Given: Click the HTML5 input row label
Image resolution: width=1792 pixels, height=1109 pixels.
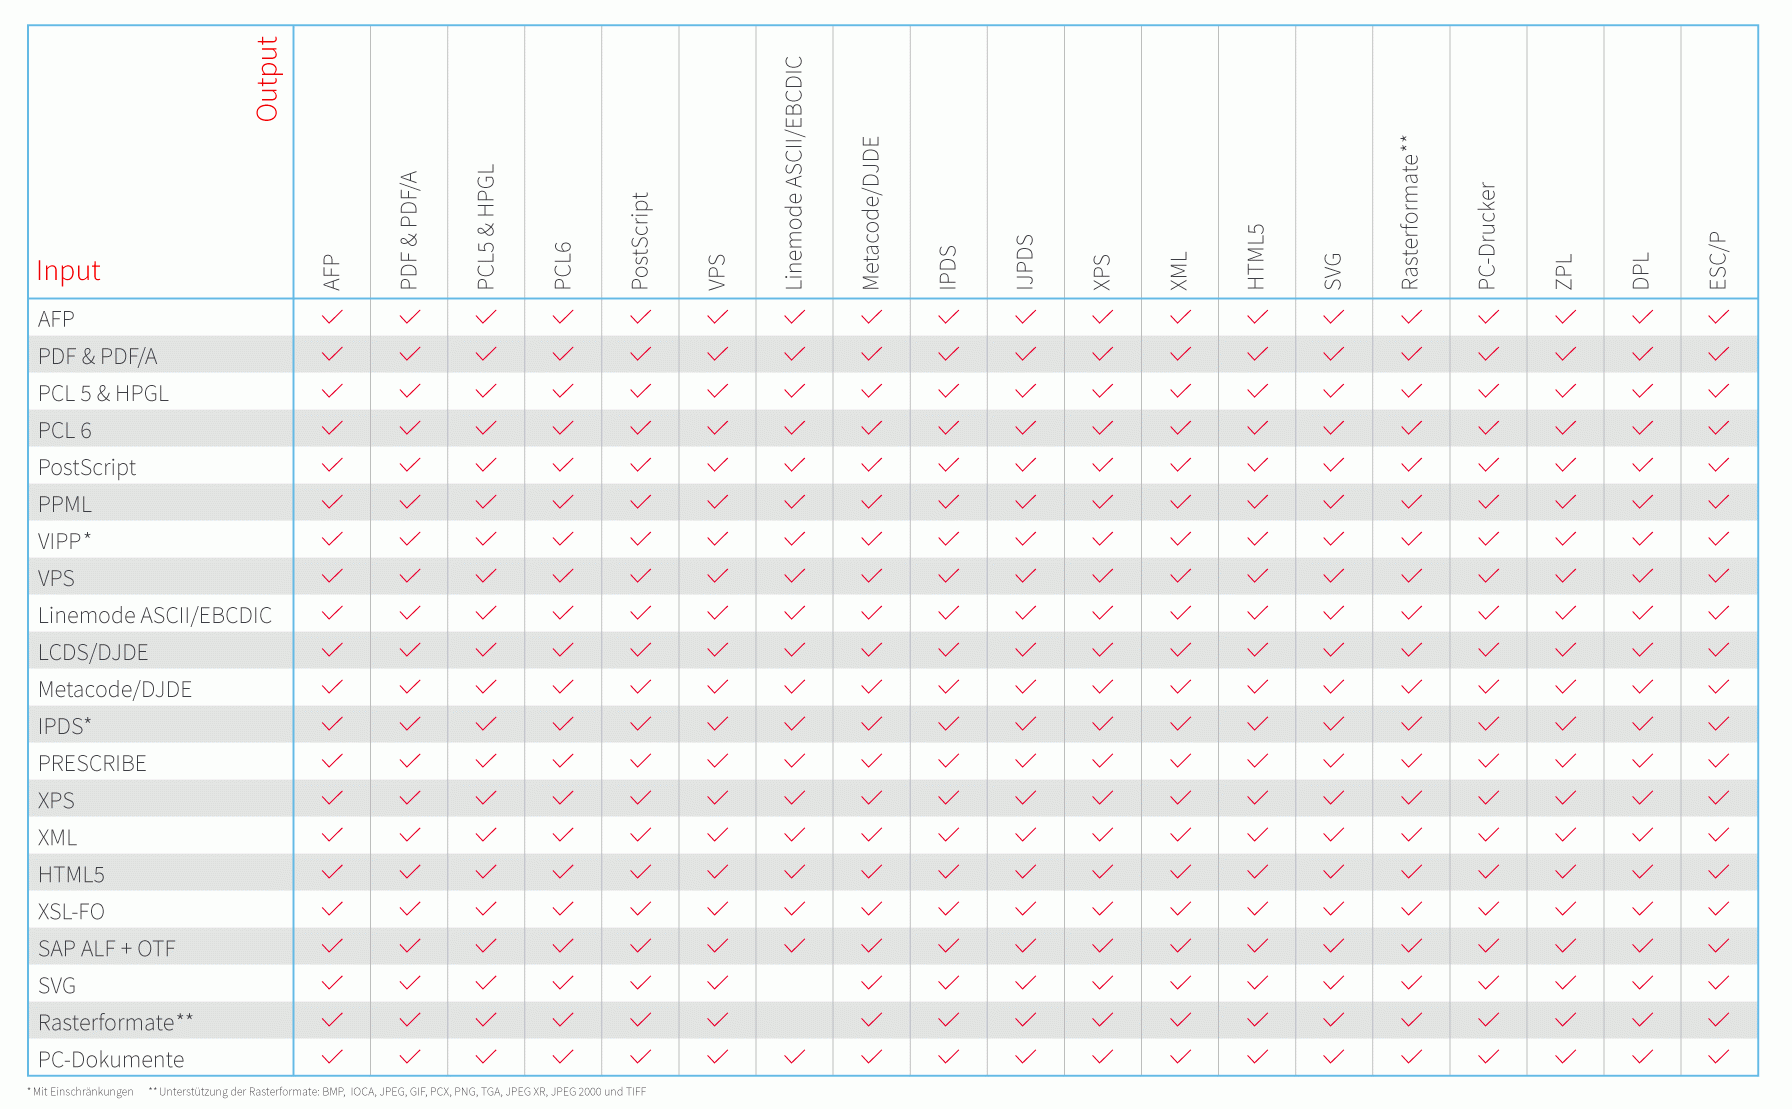Looking at the screenshot, I should click(71, 874).
